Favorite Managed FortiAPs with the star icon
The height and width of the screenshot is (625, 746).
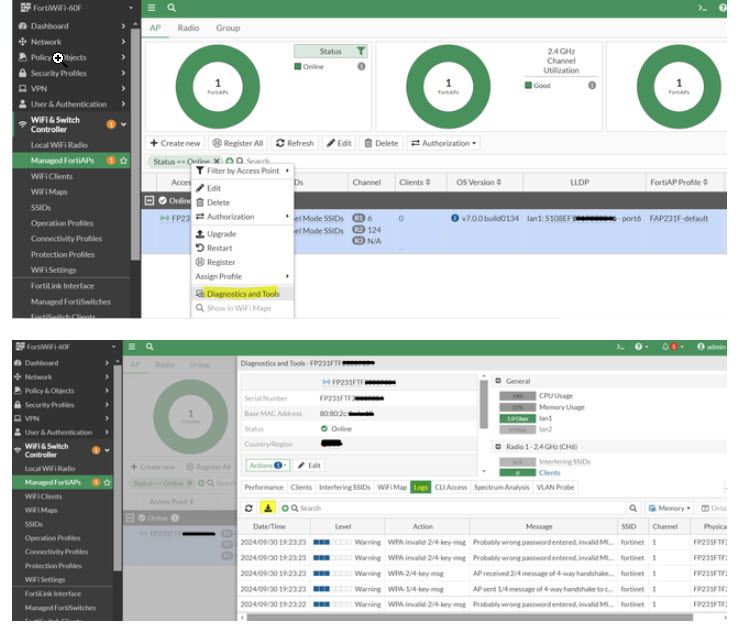click(x=124, y=161)
